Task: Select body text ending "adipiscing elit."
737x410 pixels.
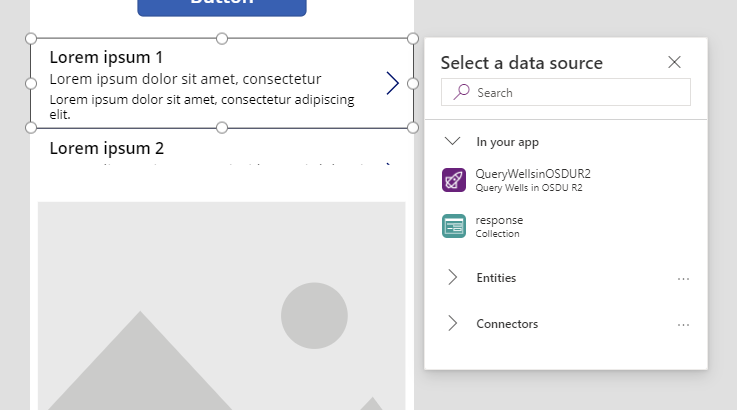Action: 202,107
